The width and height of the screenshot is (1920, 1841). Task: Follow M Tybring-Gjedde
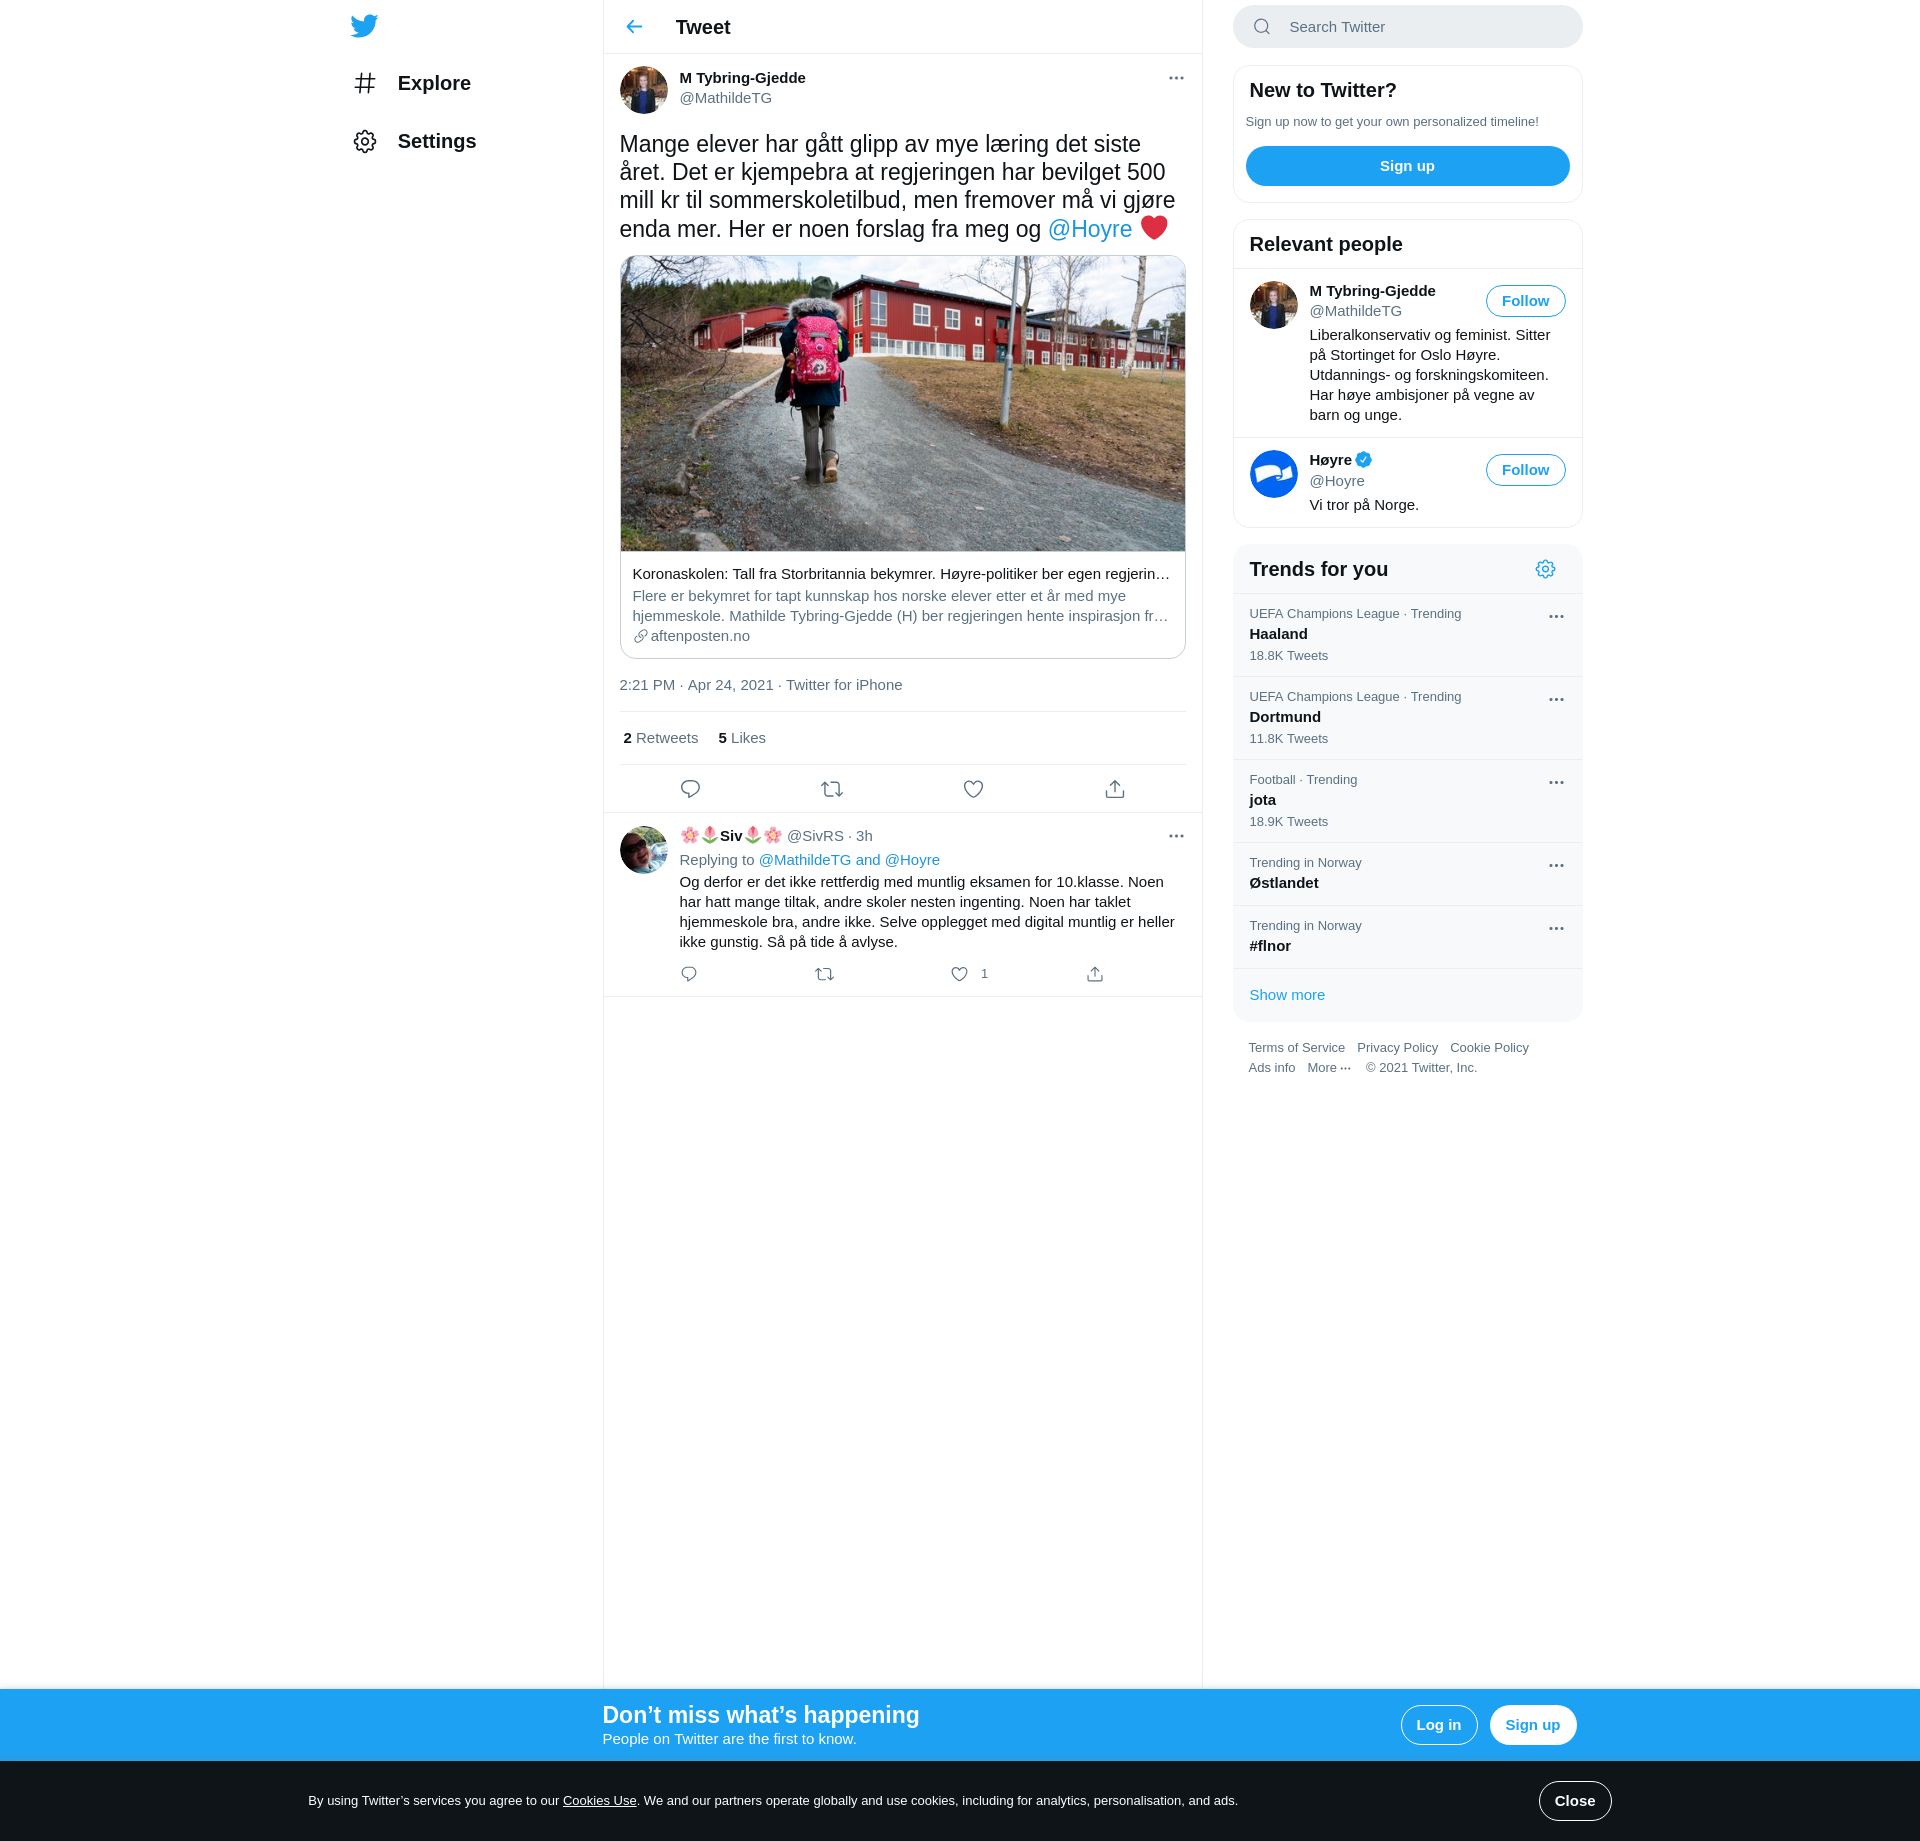pyautogui.click(x=1525, y=301)
